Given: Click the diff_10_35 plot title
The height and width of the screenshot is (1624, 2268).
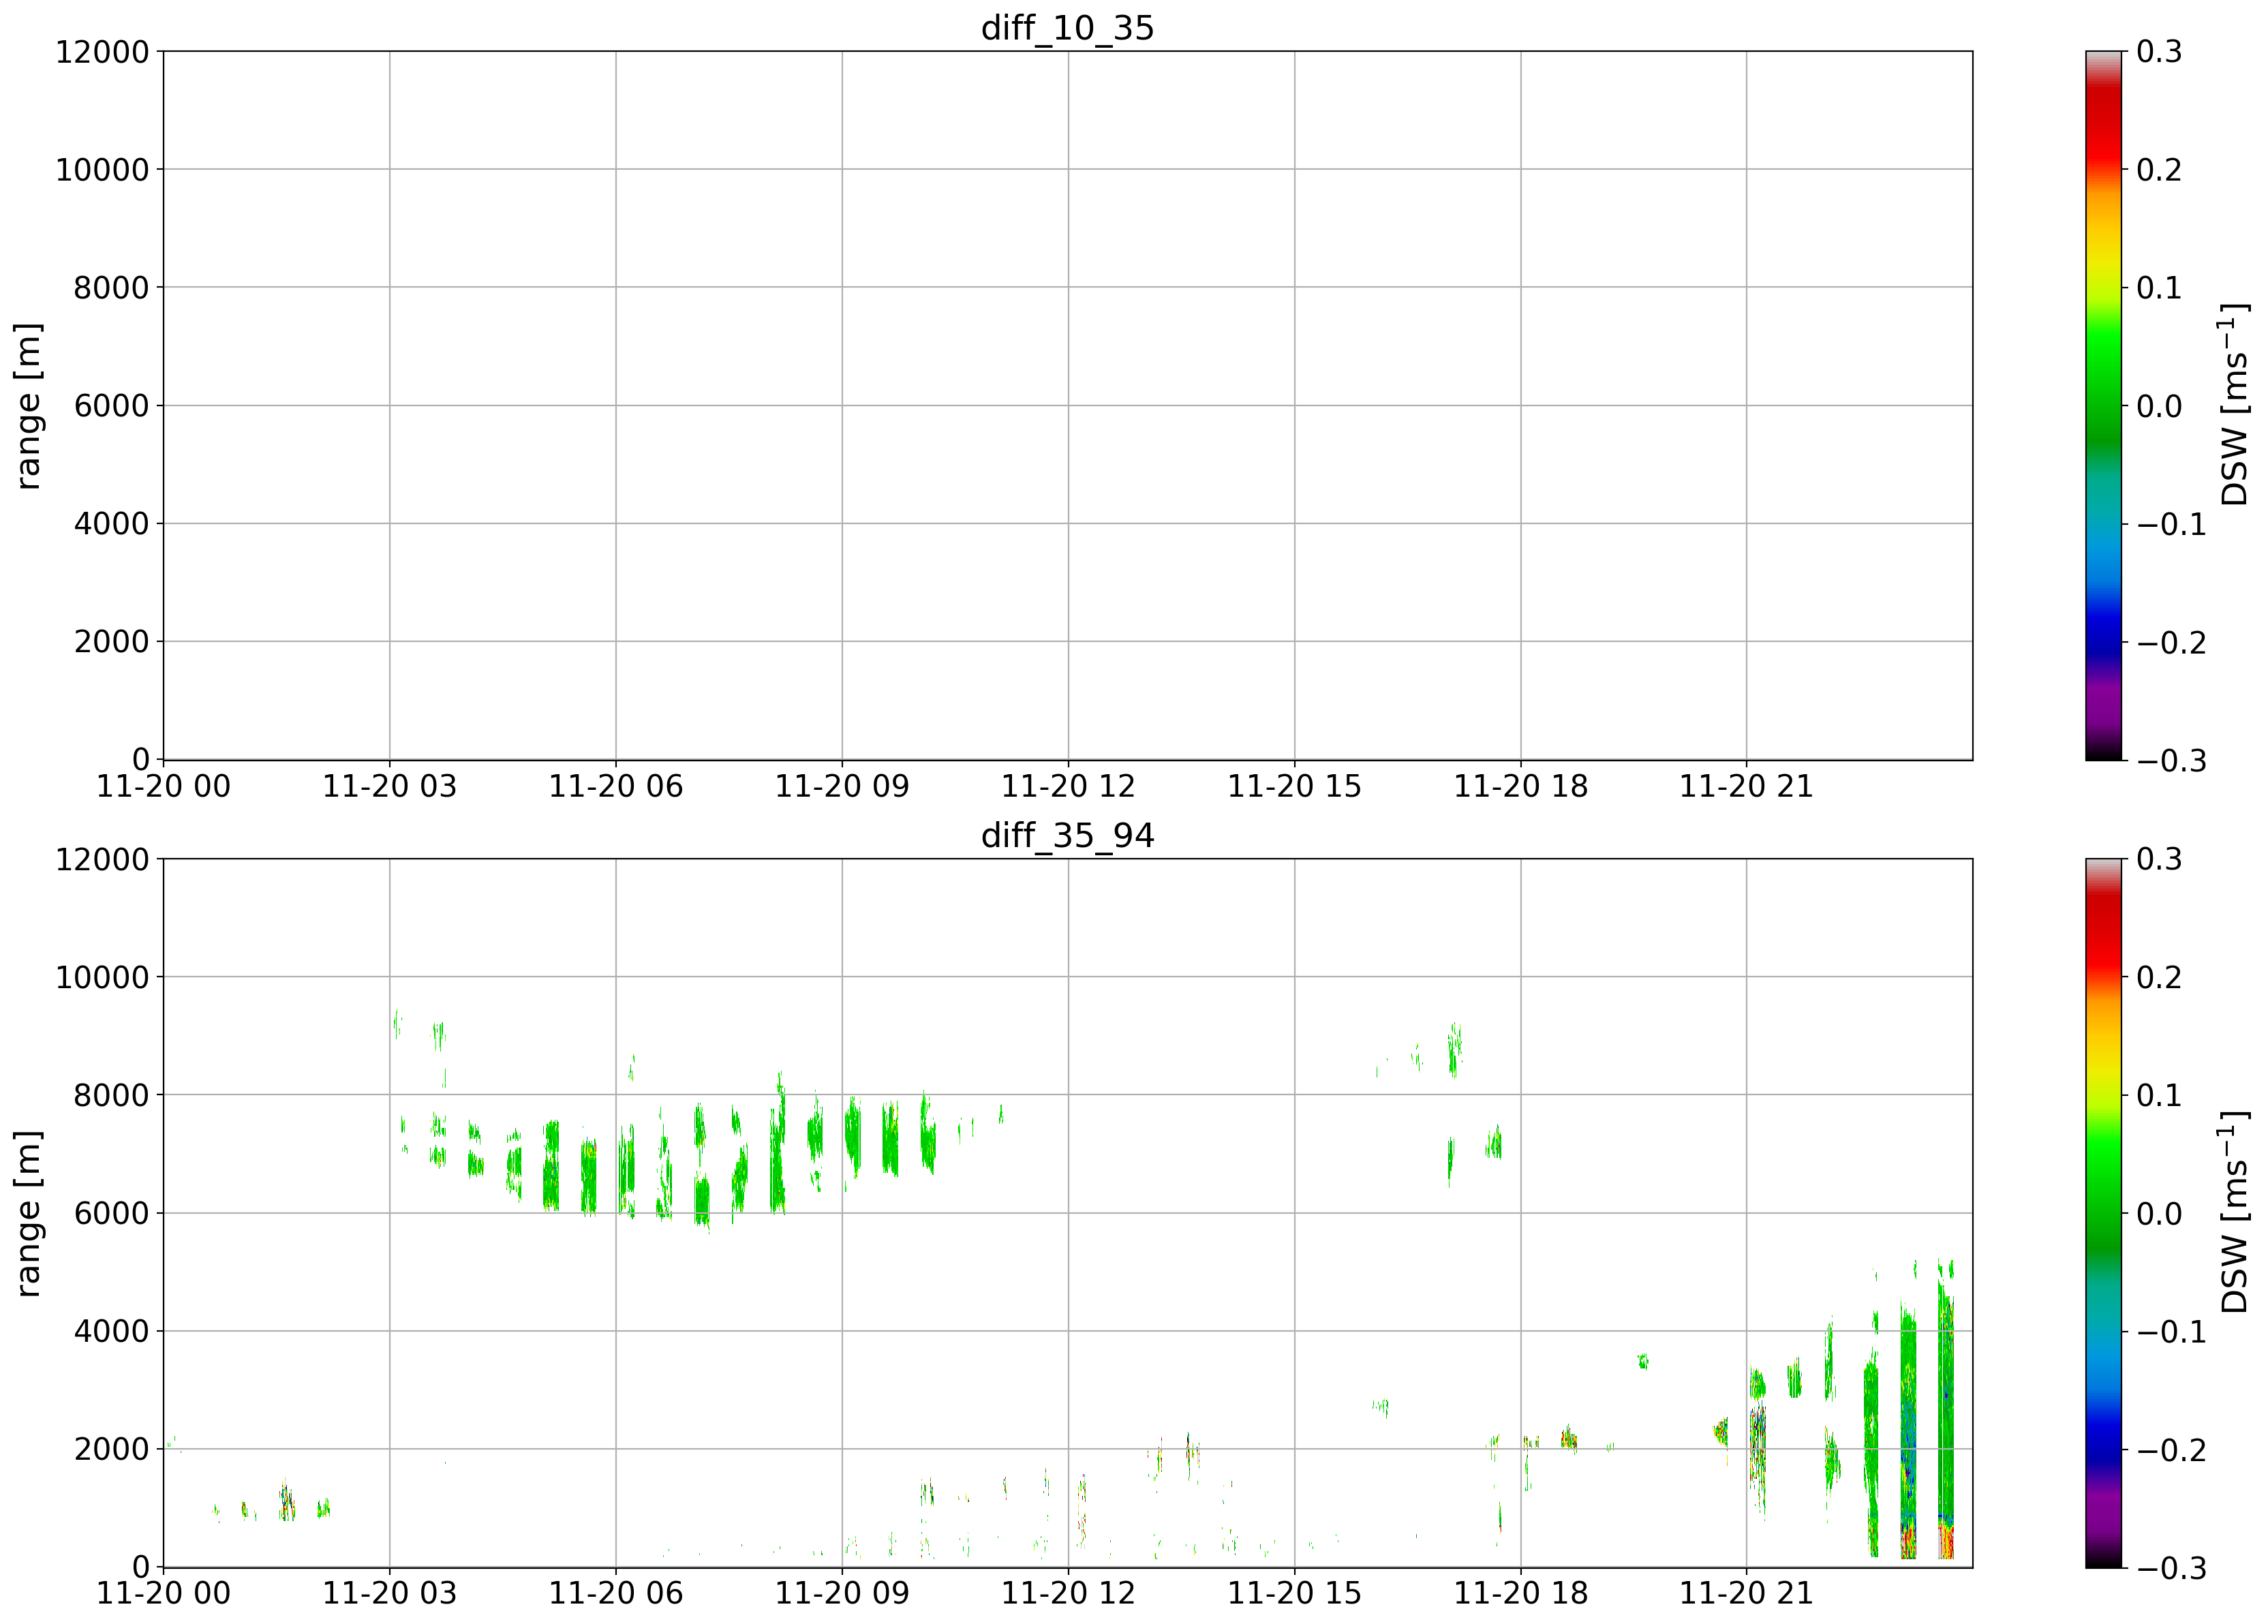Looking at the screenshot, I should pyautogui.click(x=1067, y=28).
